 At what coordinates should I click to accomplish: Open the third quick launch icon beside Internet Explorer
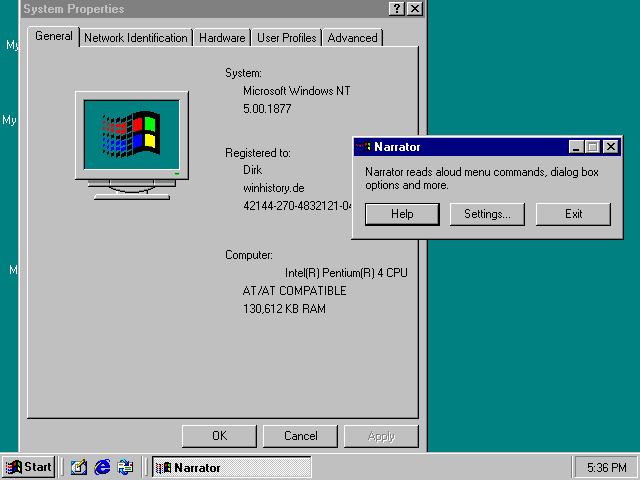125,467
